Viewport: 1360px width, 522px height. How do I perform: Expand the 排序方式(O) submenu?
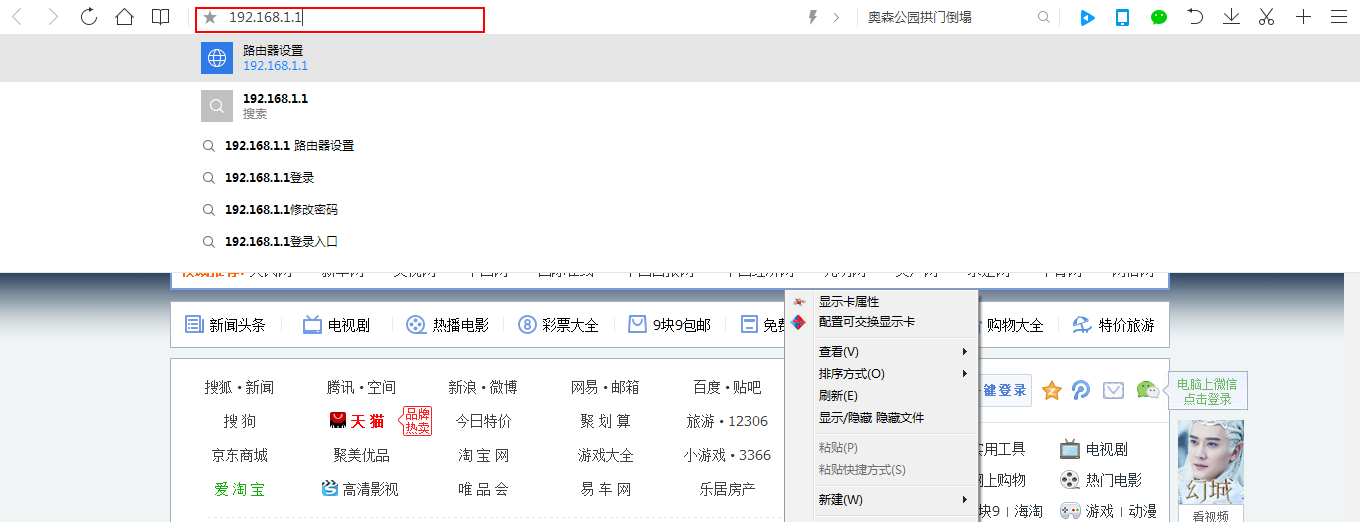click(x=881, y=374)
